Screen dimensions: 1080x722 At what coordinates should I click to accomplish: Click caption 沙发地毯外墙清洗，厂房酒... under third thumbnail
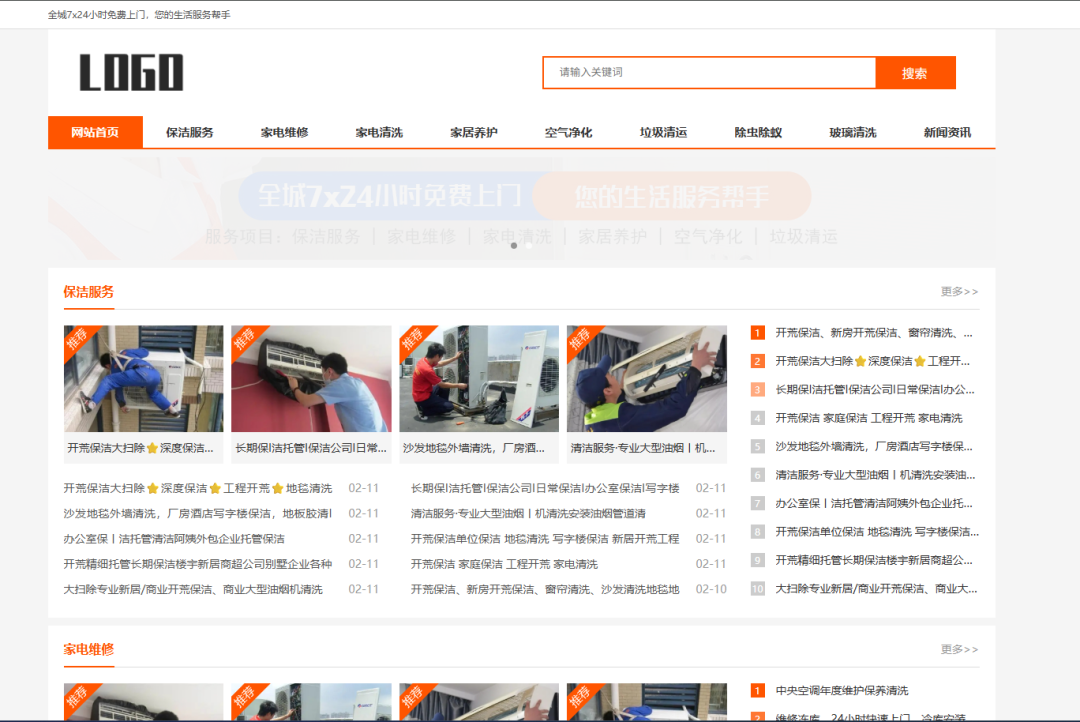474,448
